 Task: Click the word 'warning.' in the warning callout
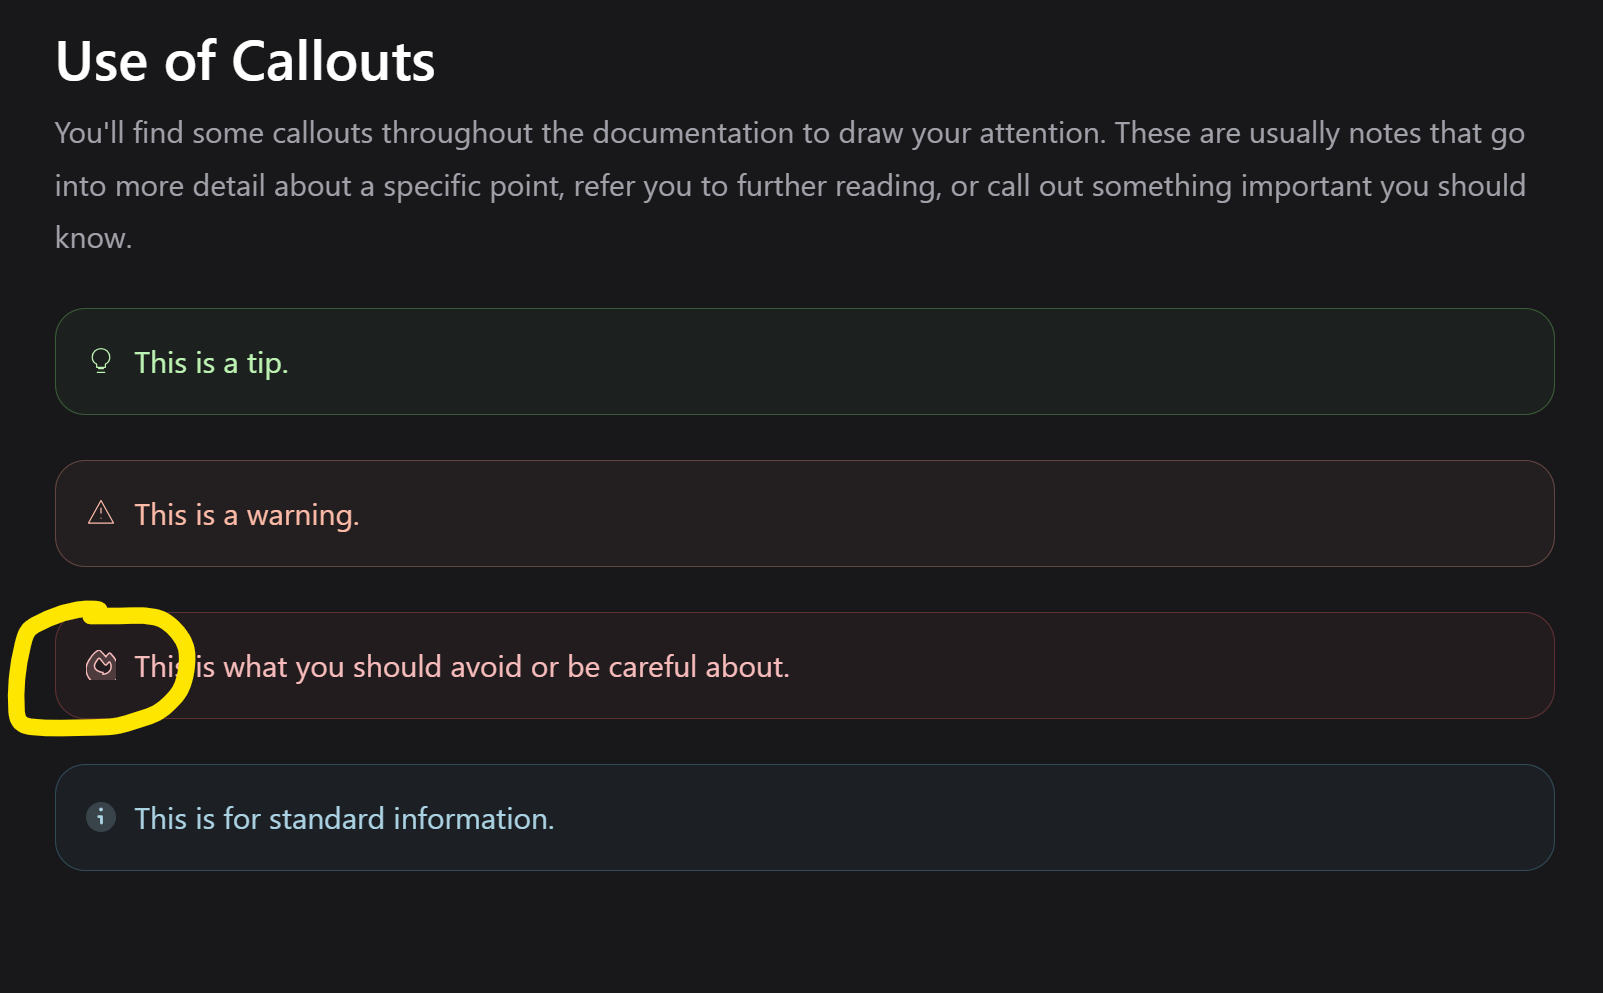pos(303,516)
